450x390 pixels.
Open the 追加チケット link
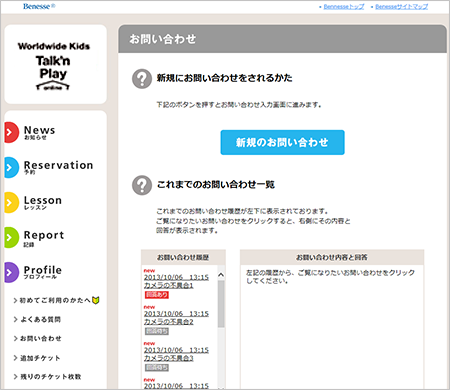[x=40, y=358]
